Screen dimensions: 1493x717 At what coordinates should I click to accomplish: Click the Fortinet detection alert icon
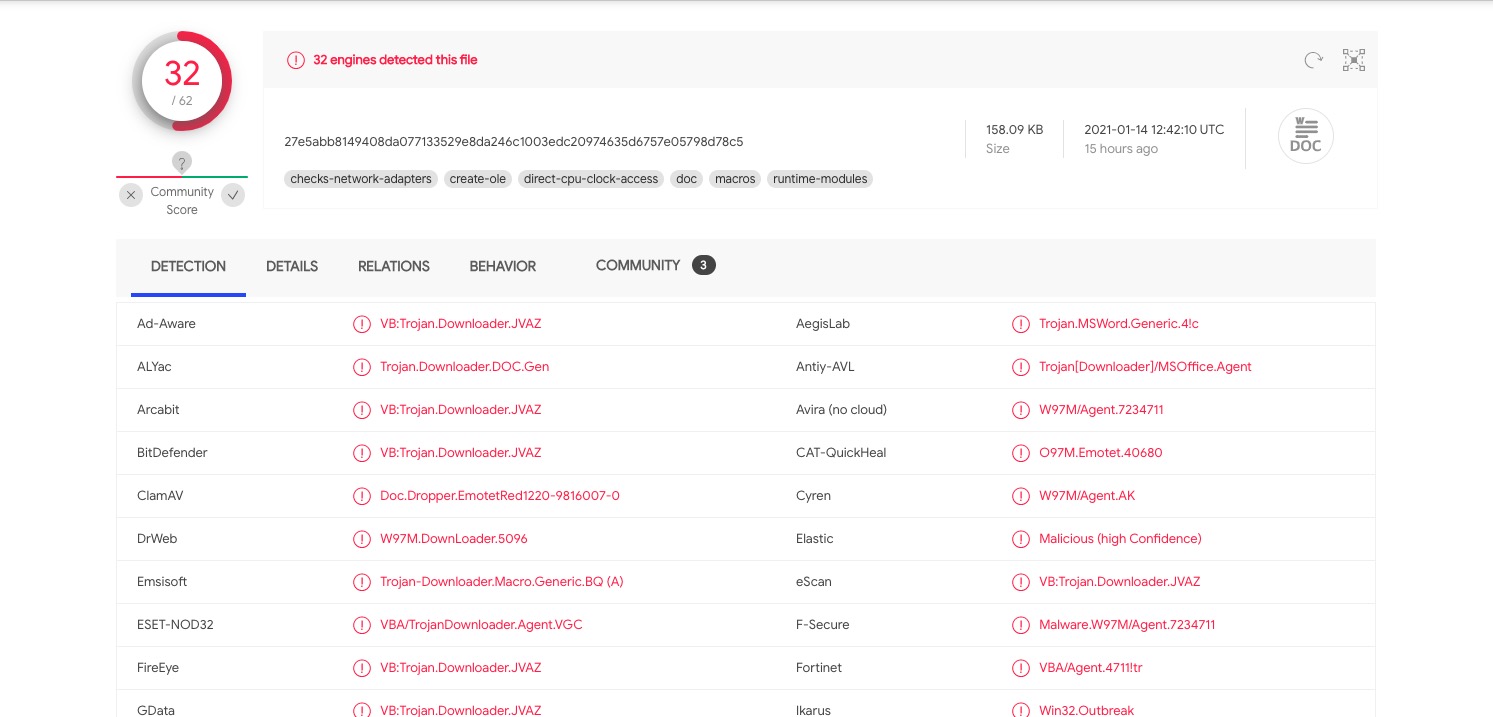(x=1021, y=668)
